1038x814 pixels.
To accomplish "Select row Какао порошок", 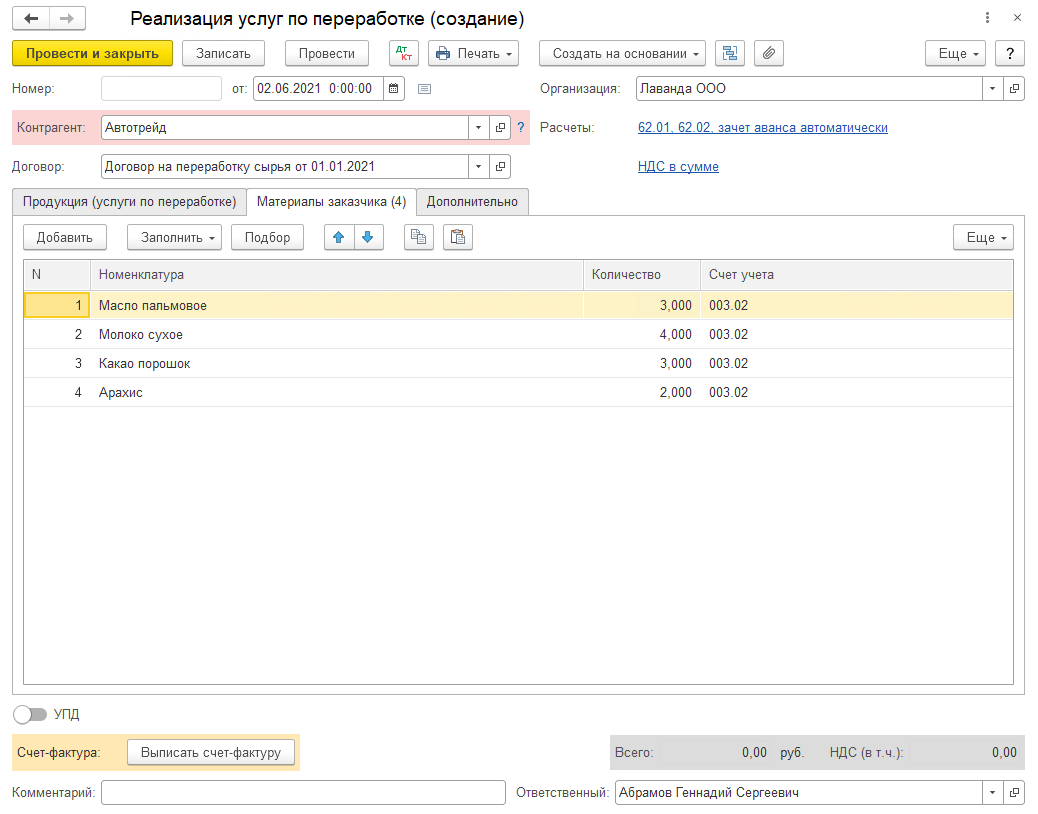I will point(518,363).
